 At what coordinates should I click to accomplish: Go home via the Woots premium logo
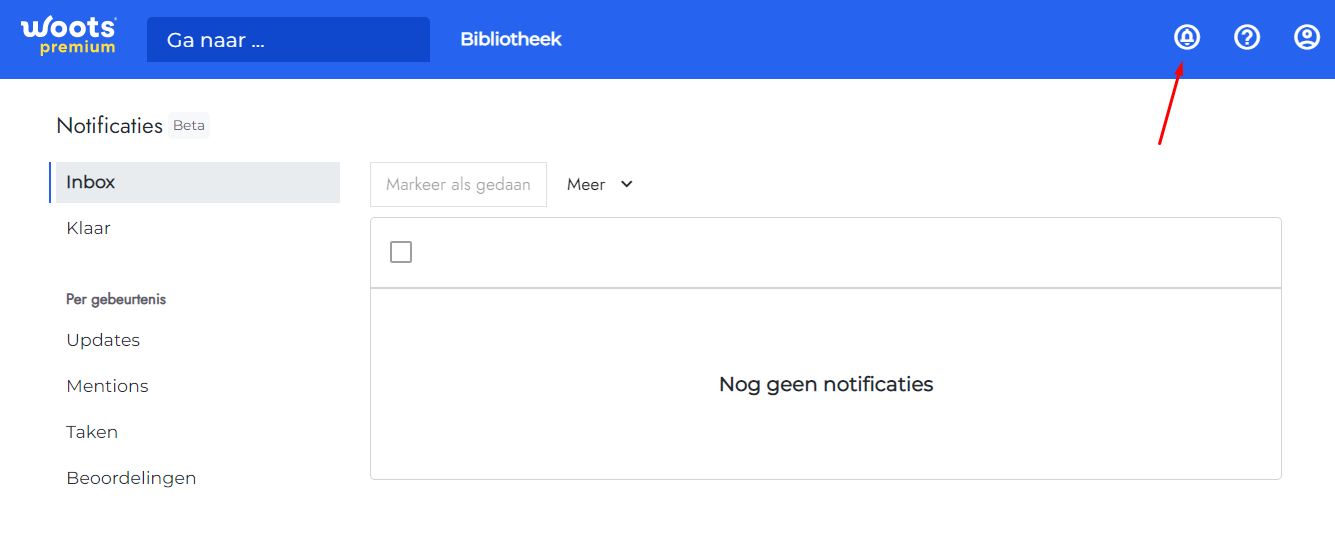[68, 36]
